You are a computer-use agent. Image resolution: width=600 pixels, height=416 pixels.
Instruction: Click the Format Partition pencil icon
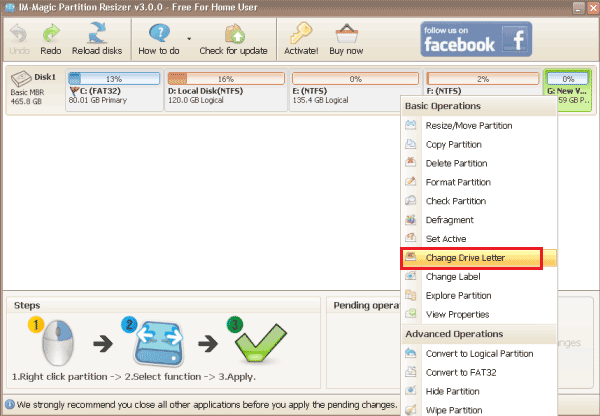411,181
